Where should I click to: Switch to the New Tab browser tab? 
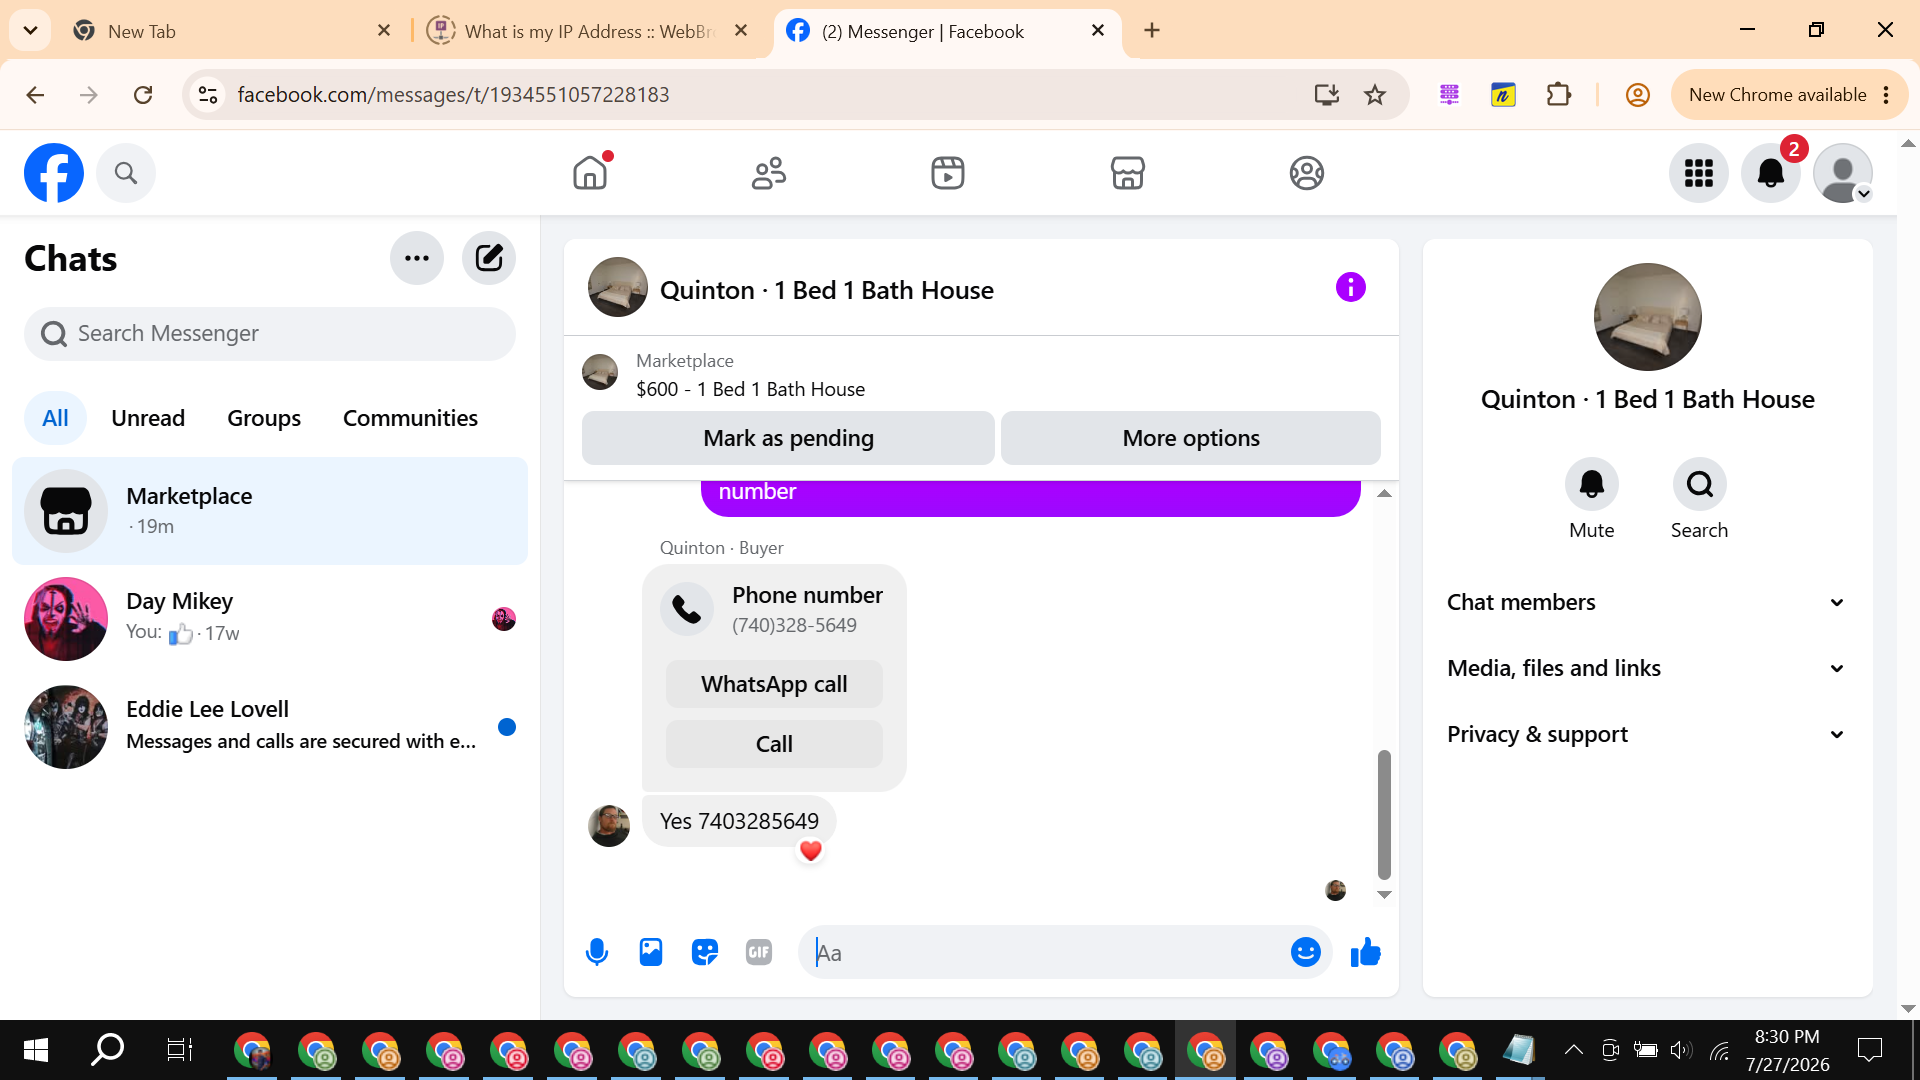(232, 31)
